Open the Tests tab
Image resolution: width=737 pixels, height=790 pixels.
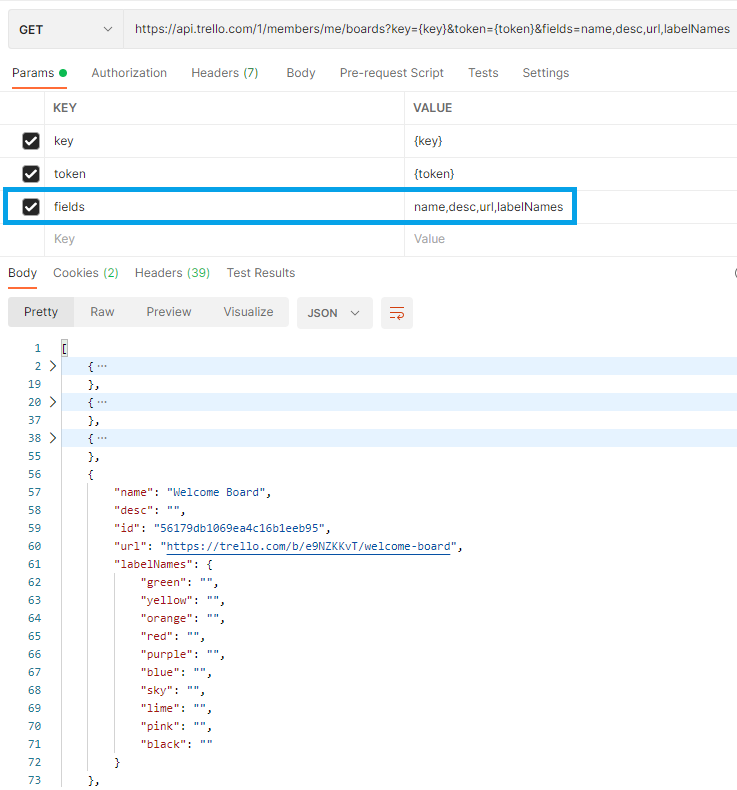(x=483, y=73)
